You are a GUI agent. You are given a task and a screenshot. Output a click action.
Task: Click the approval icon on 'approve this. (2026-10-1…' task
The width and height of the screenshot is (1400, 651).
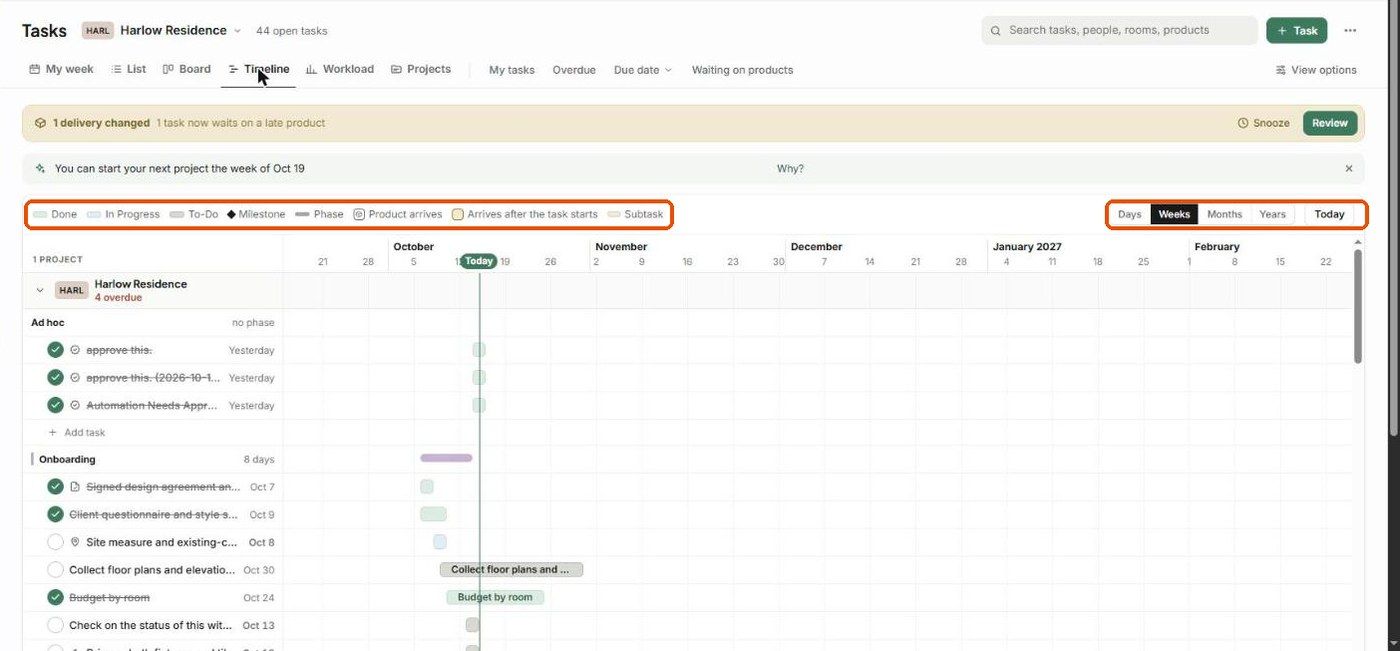pos(75,378)
